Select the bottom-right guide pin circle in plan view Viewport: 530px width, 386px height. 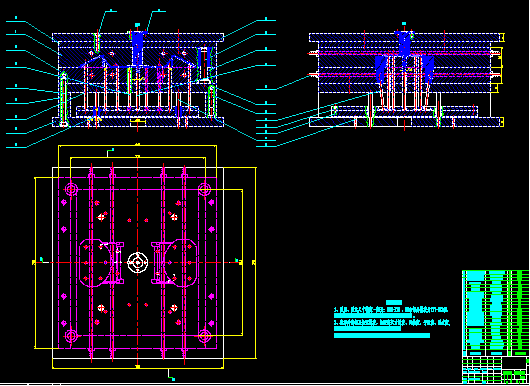click(x=204, y=336)
